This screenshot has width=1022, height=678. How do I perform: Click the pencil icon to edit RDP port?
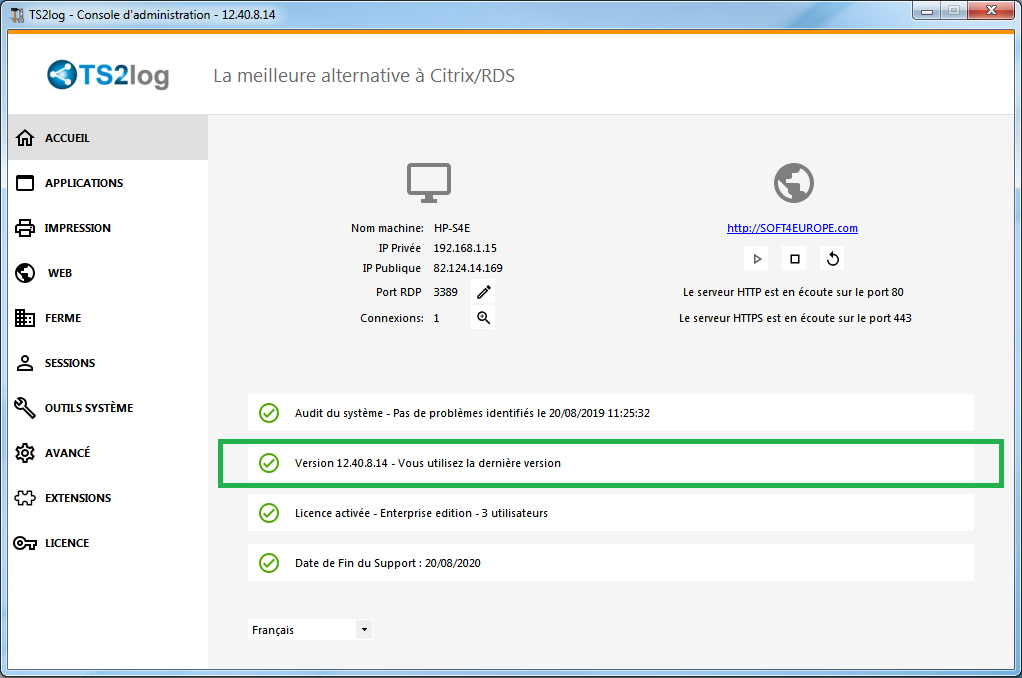tap(483, 292)
